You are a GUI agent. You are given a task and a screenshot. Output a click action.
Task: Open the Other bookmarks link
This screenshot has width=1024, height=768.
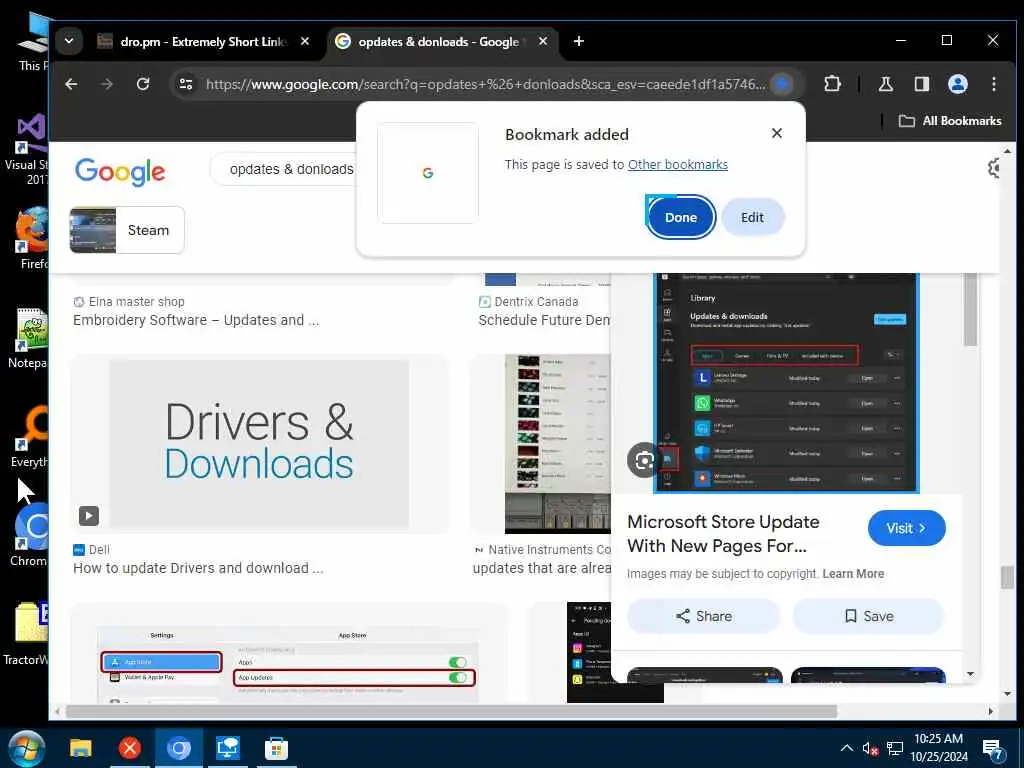point(677,165)
